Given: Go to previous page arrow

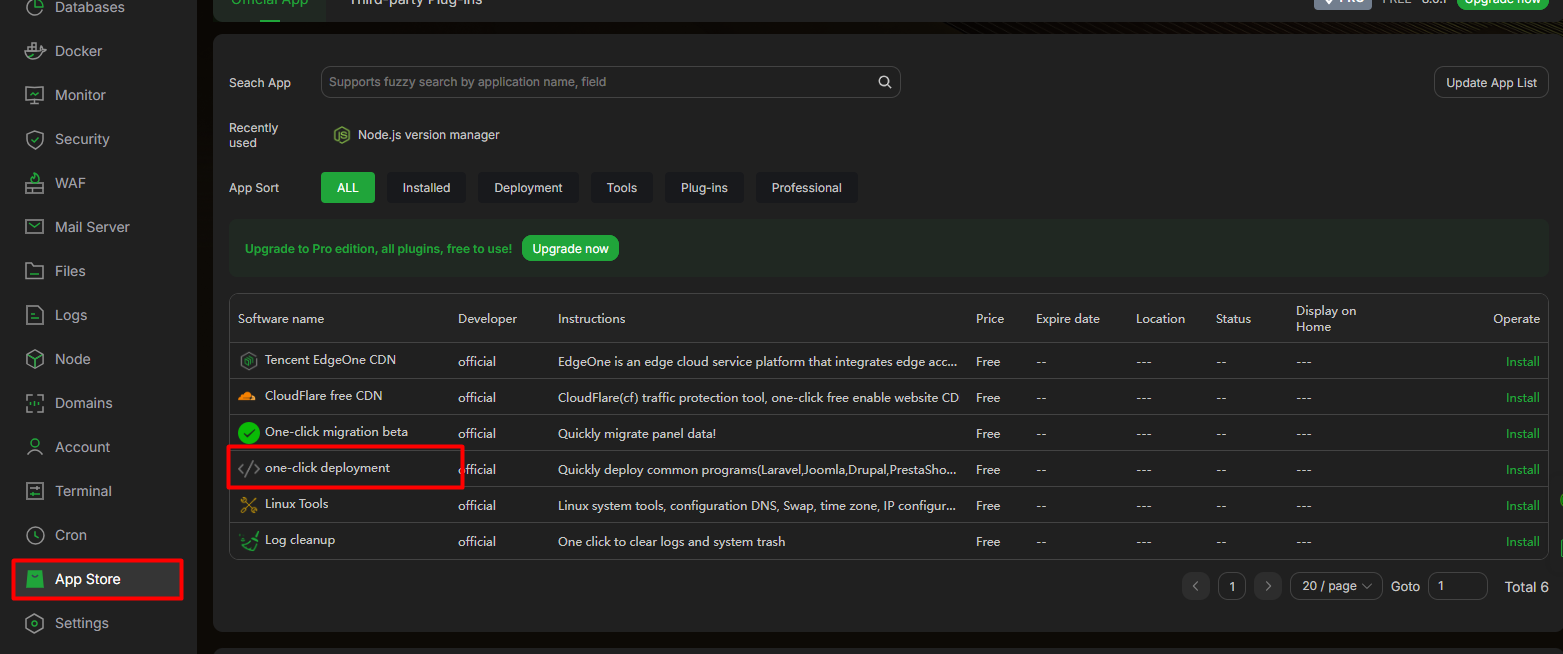Looking at the screenshot, I should pyautogui.click(x=1196, y=586).
